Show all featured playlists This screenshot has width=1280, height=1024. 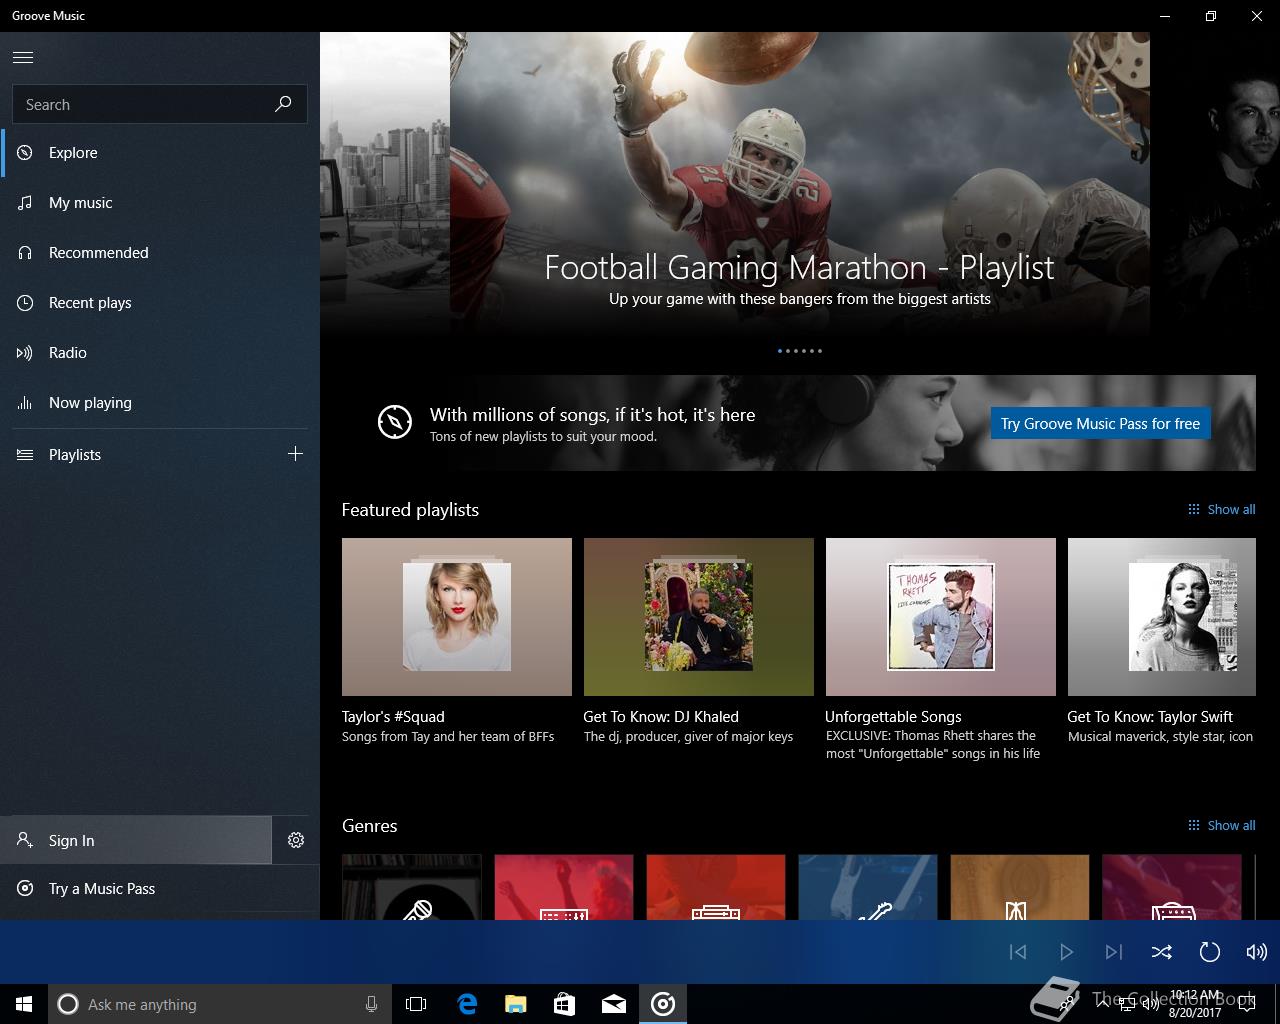pos(1221,509)
